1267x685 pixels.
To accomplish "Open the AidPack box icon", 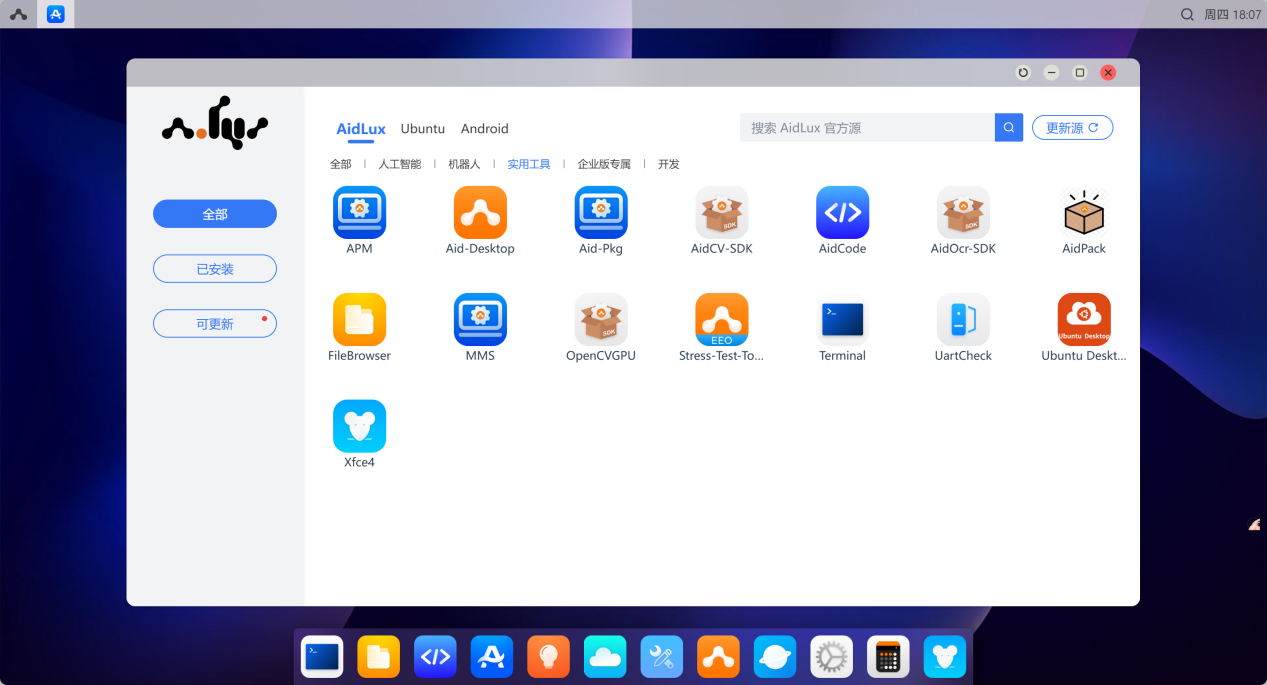I will (x=1084, y=212).
